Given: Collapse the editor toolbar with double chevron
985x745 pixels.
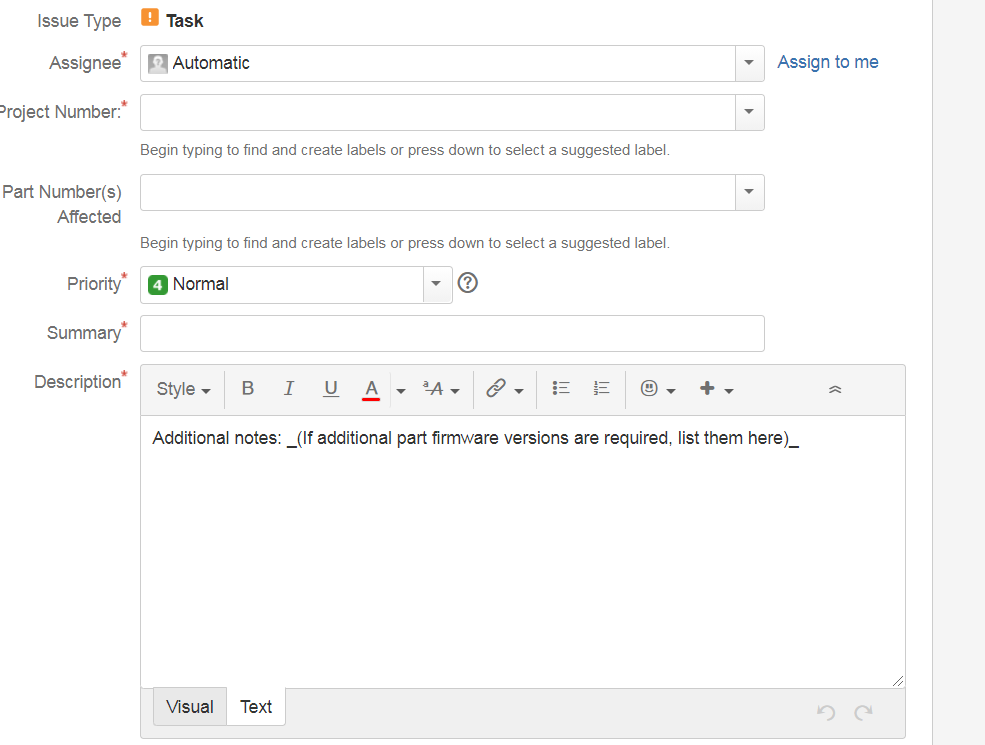Looking at the screenshot, I should coord(835,389).
